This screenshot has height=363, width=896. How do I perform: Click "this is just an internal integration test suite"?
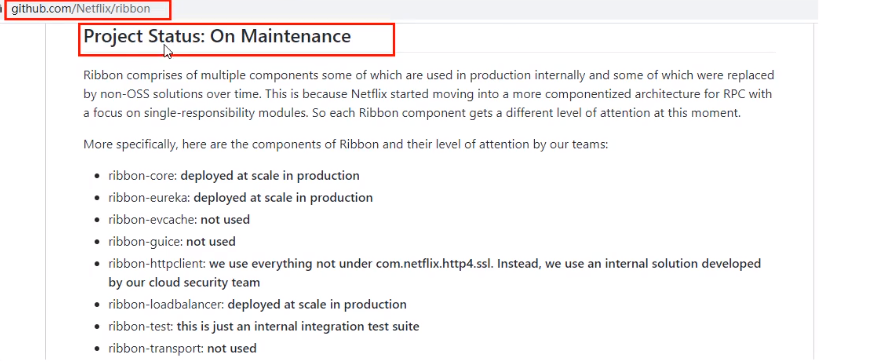coord(298,326)
